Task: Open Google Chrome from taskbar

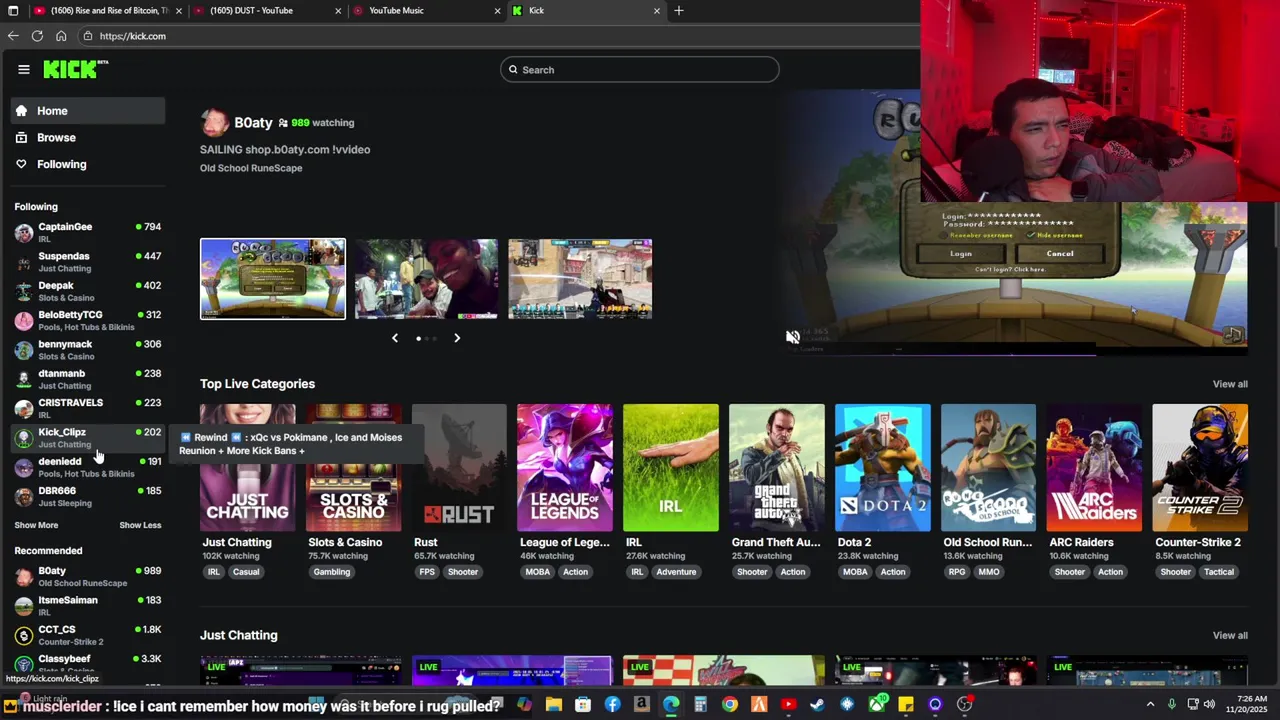Action: [x=730, y=705]
